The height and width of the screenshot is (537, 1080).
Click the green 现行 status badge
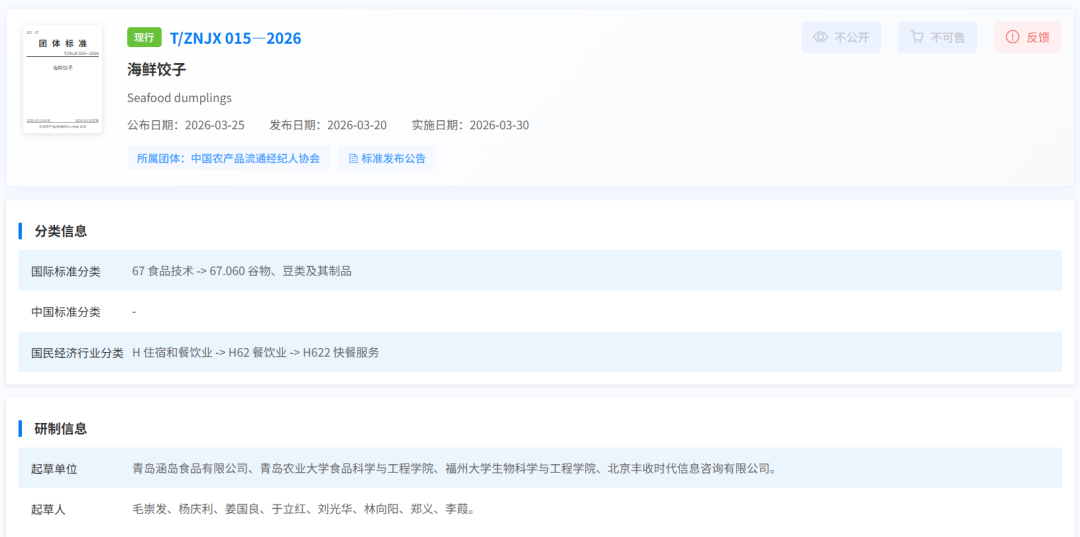tap(144, 37)
